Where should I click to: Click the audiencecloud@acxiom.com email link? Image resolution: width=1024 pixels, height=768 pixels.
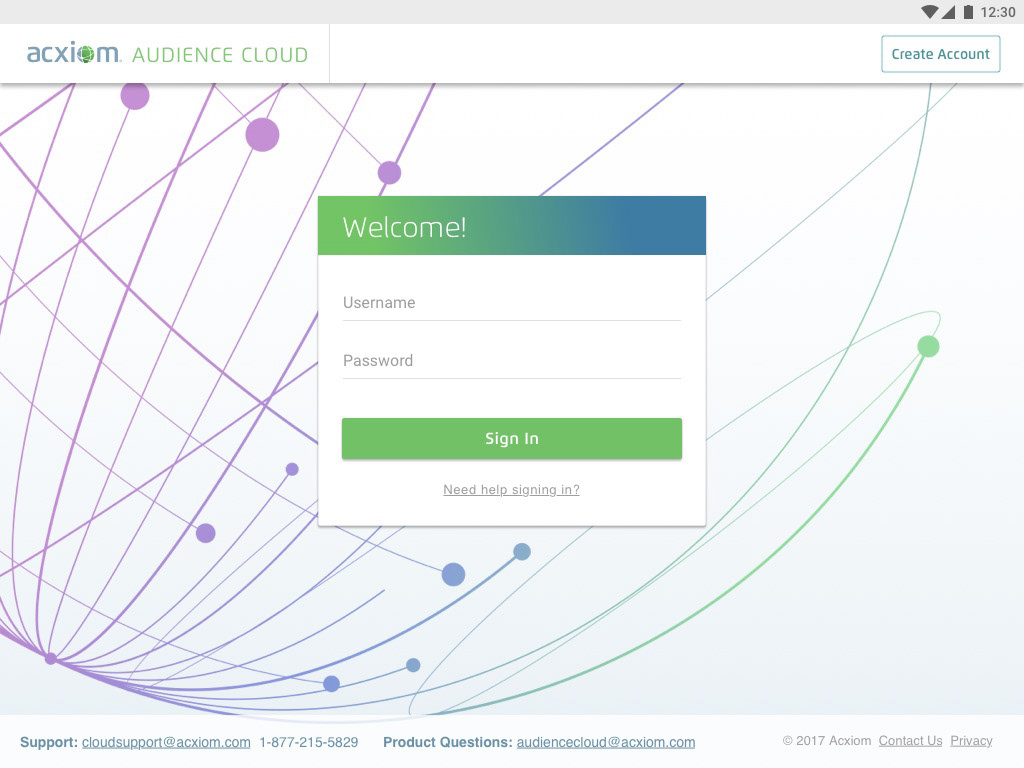(x=606, y=742)
